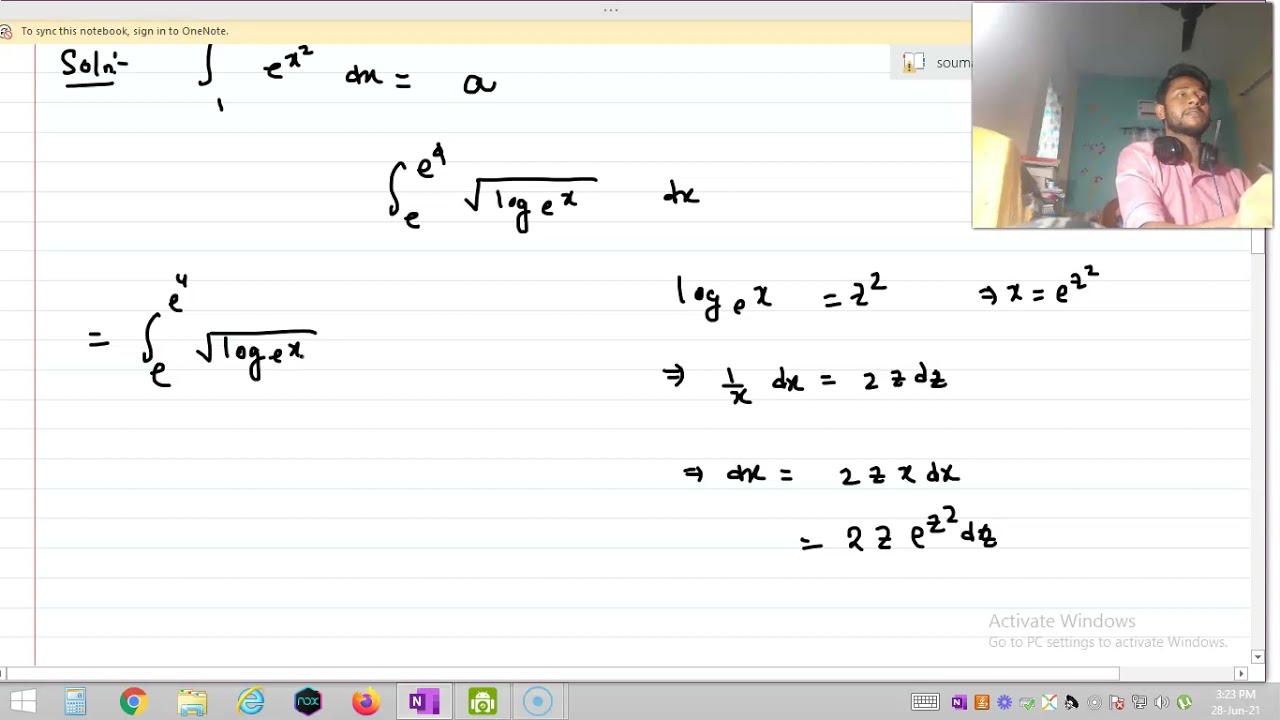Click the sync sign-in notification icon
The width and height of the screenshot is (1280, 720).
coord(6,31)
